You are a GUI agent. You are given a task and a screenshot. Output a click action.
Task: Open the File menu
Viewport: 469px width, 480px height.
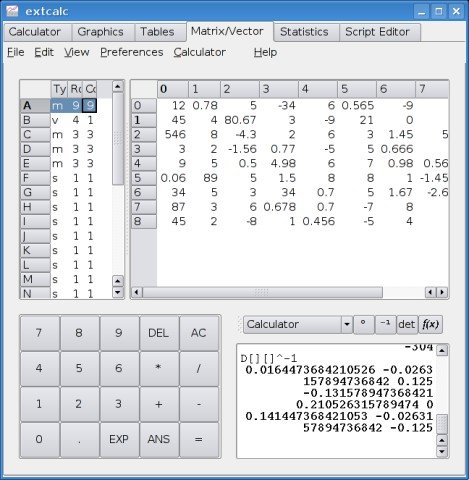[16, 52]
